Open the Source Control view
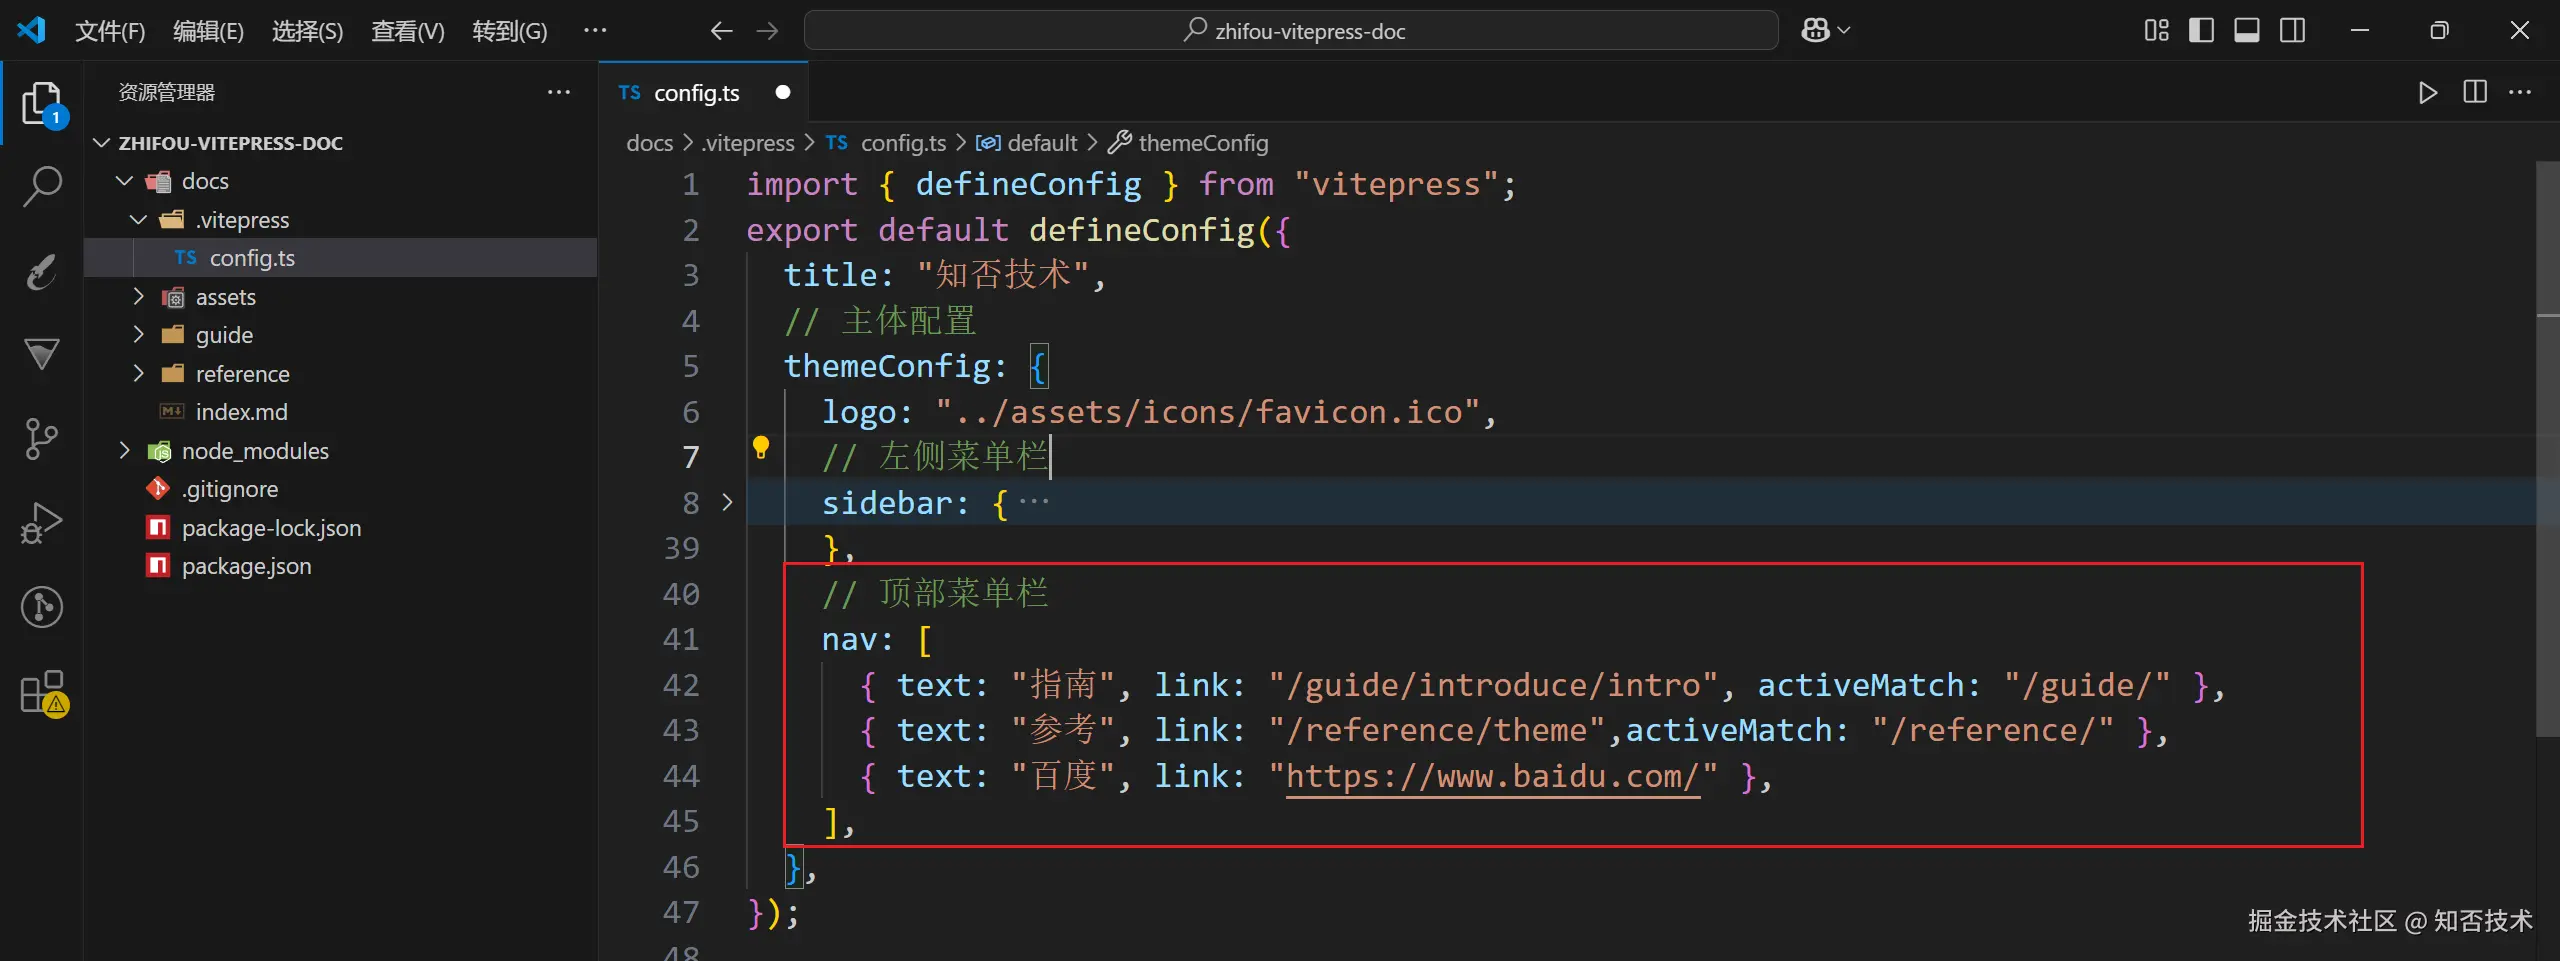Image resolution: width=2560 pixels, height=961 pixels. click(x=42, y=438)
